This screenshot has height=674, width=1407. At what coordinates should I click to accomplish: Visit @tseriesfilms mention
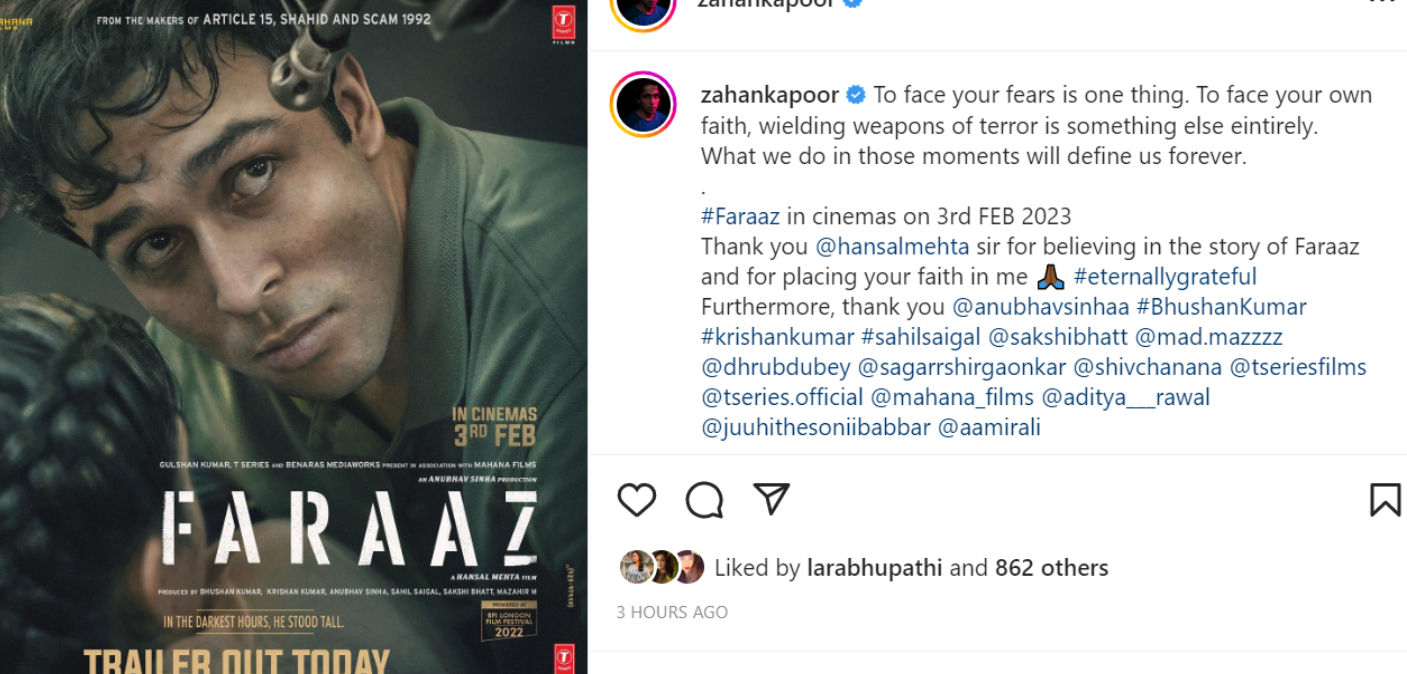[1297, 367]
